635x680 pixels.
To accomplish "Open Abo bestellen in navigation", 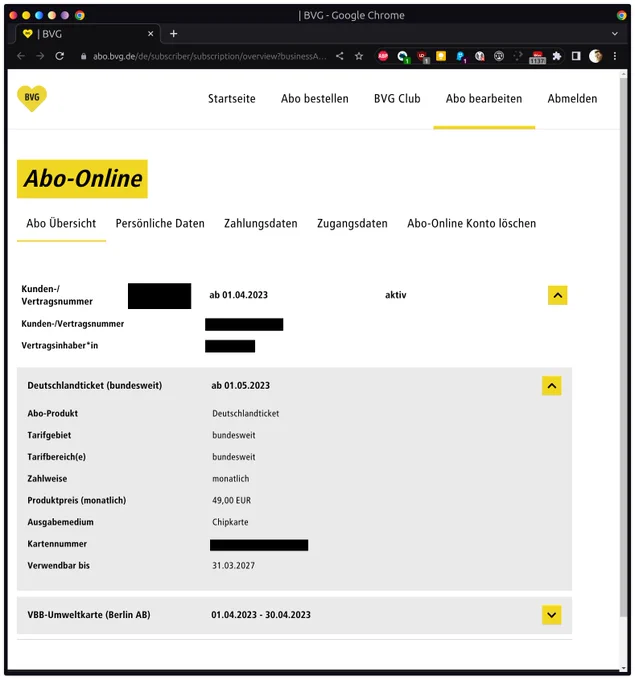I will click(x=314, y=99).
